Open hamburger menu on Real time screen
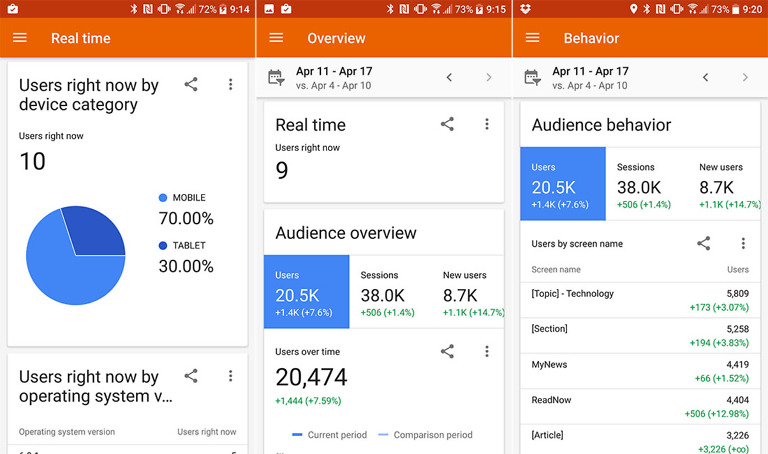768x454 pixels. point(20,38)
